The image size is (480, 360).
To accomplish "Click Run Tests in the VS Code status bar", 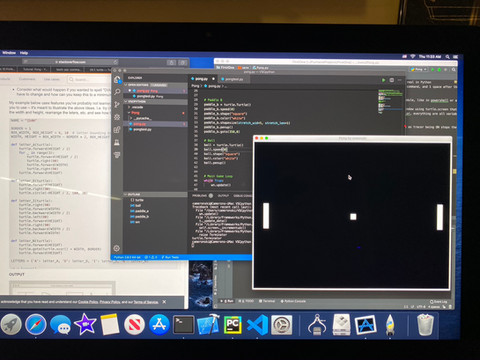I will click(170, 257).
